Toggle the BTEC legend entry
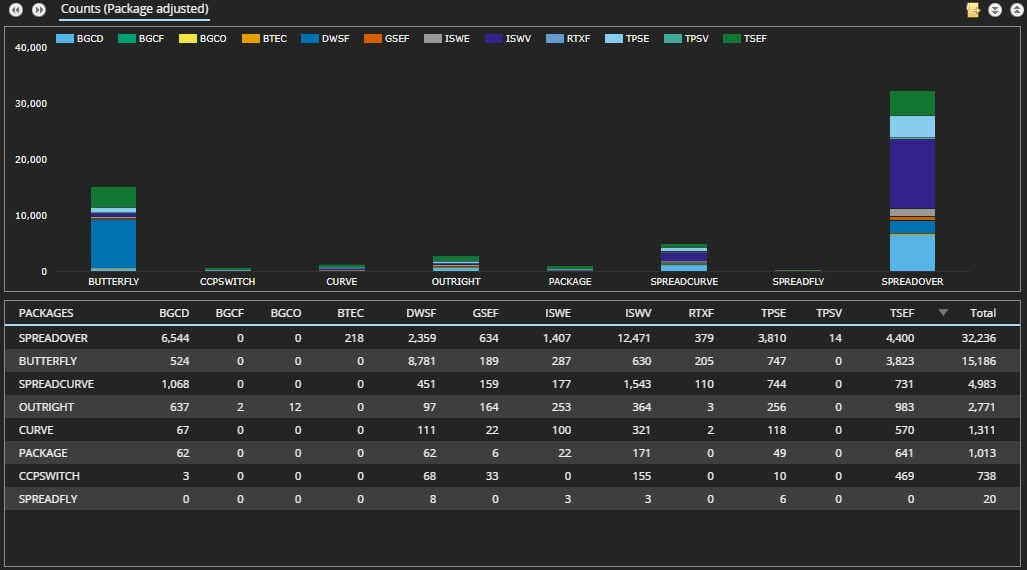The height and width of the screenshot is (570, 1027). 264,39
